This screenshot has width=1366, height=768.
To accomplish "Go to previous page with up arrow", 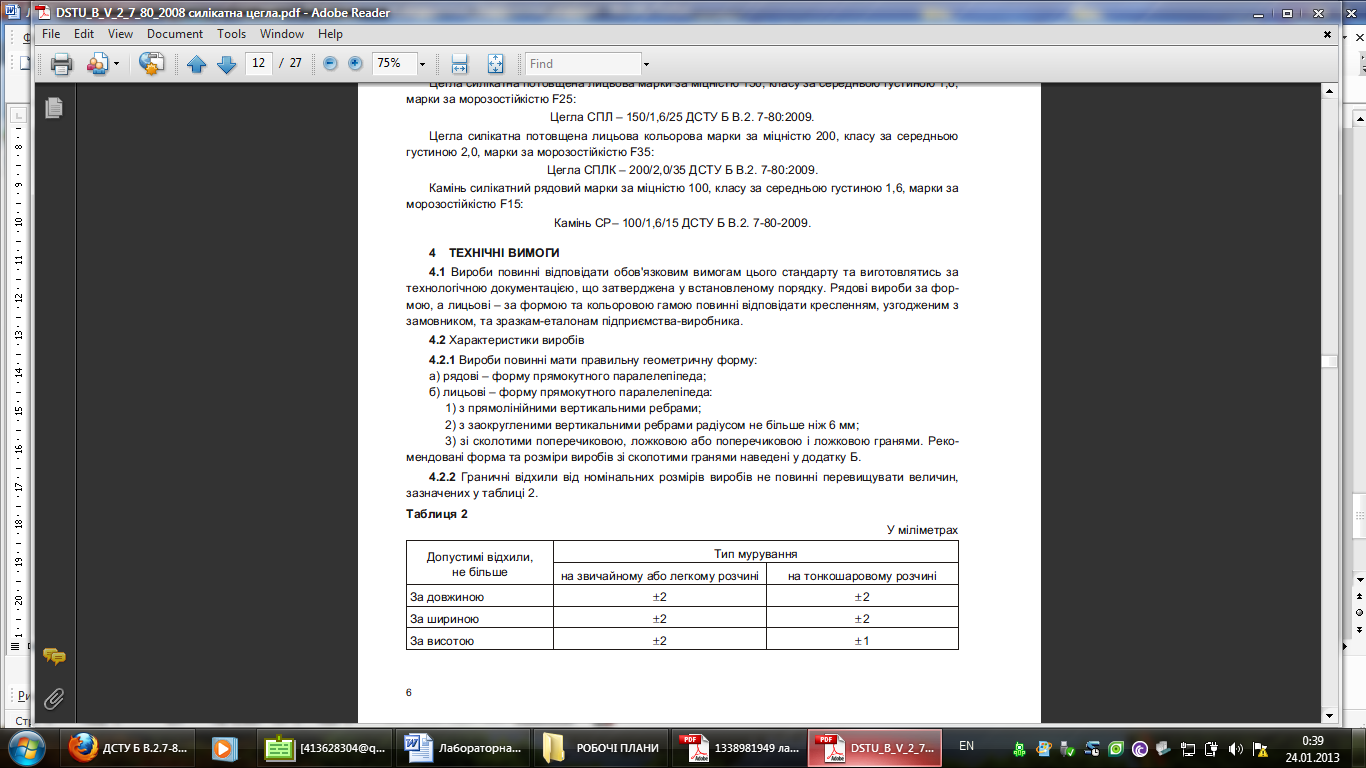I will point(196,64).
